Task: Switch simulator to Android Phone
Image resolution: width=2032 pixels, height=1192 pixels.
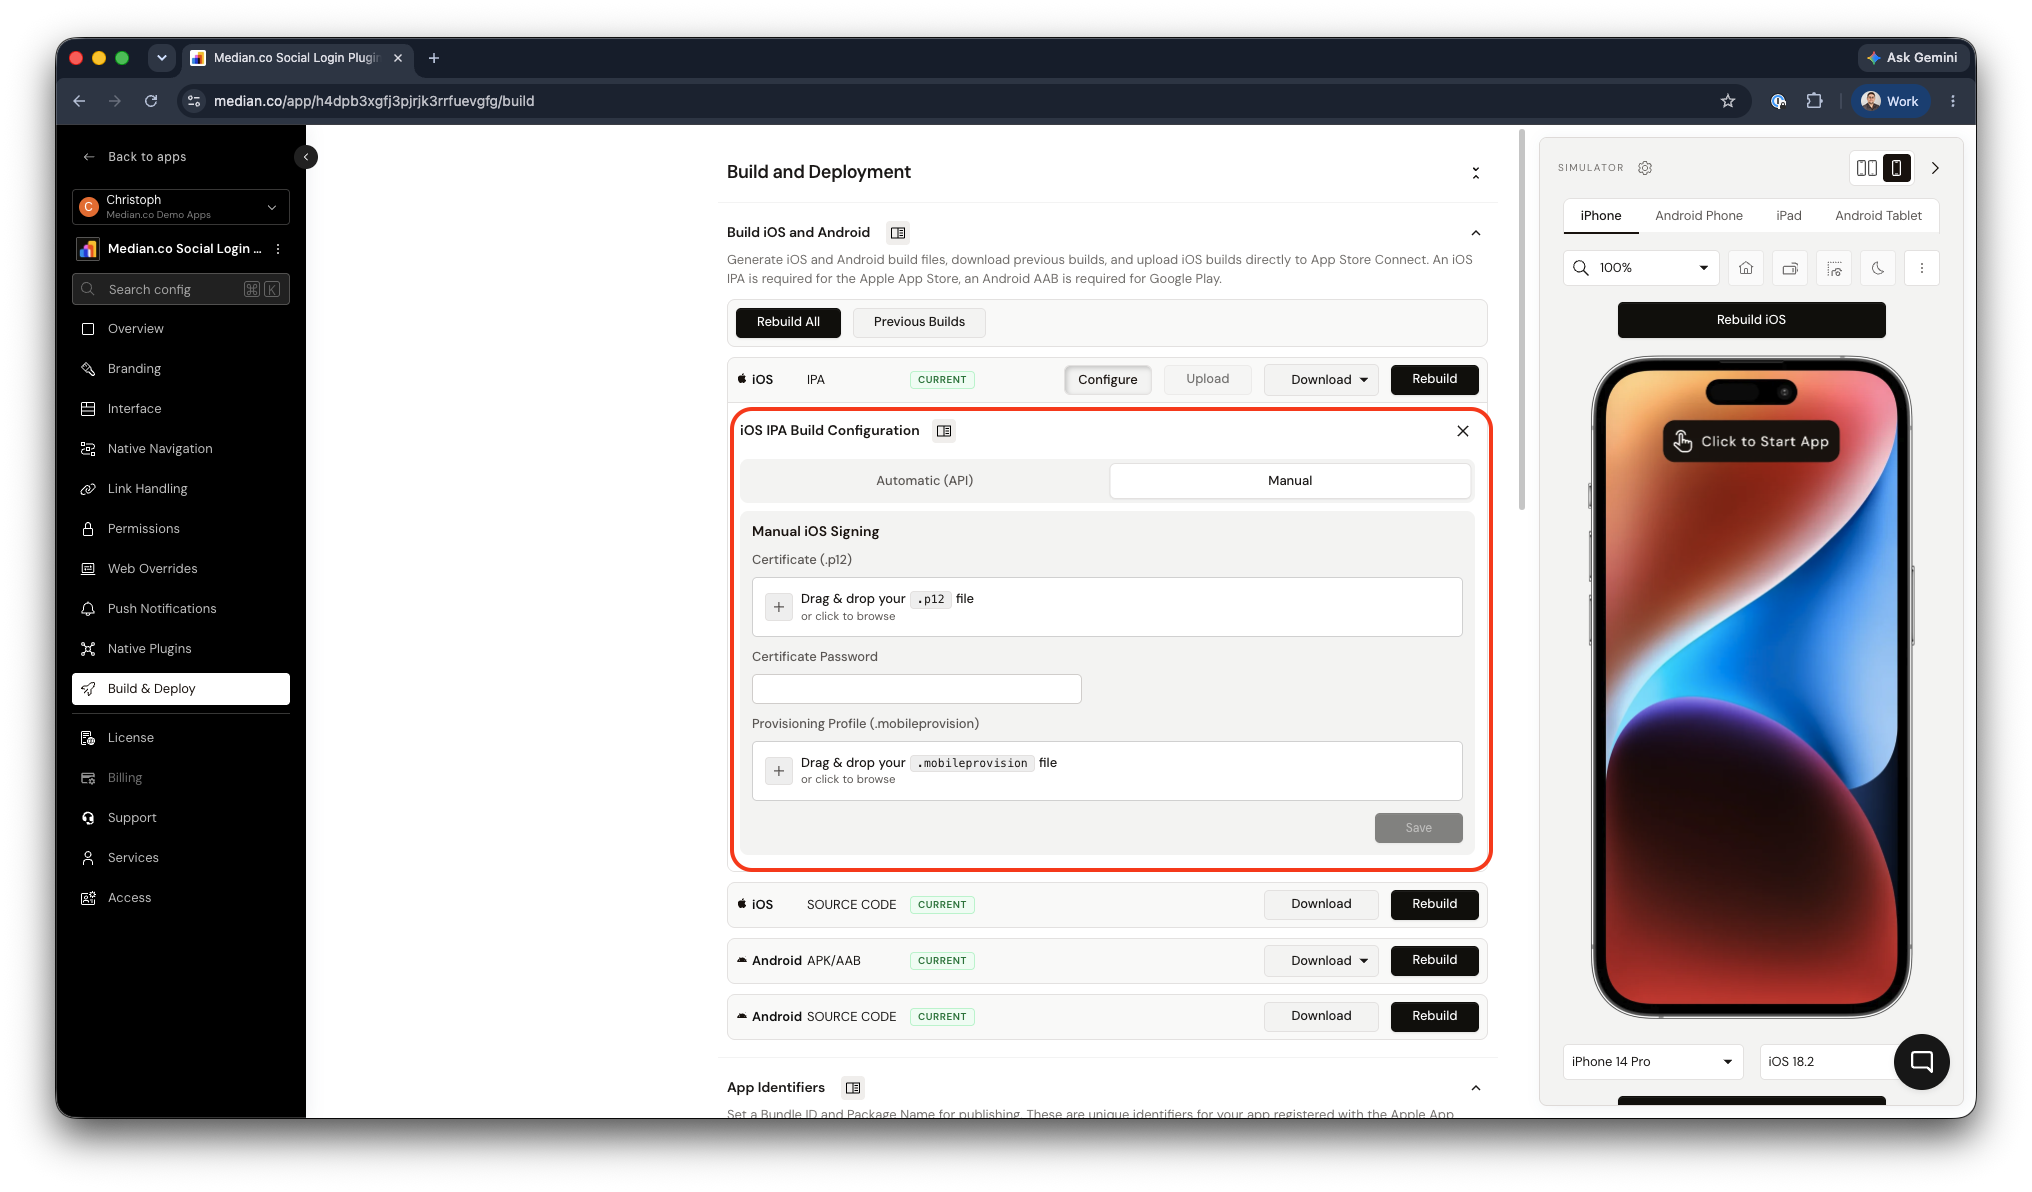Action: (1698, 216)
